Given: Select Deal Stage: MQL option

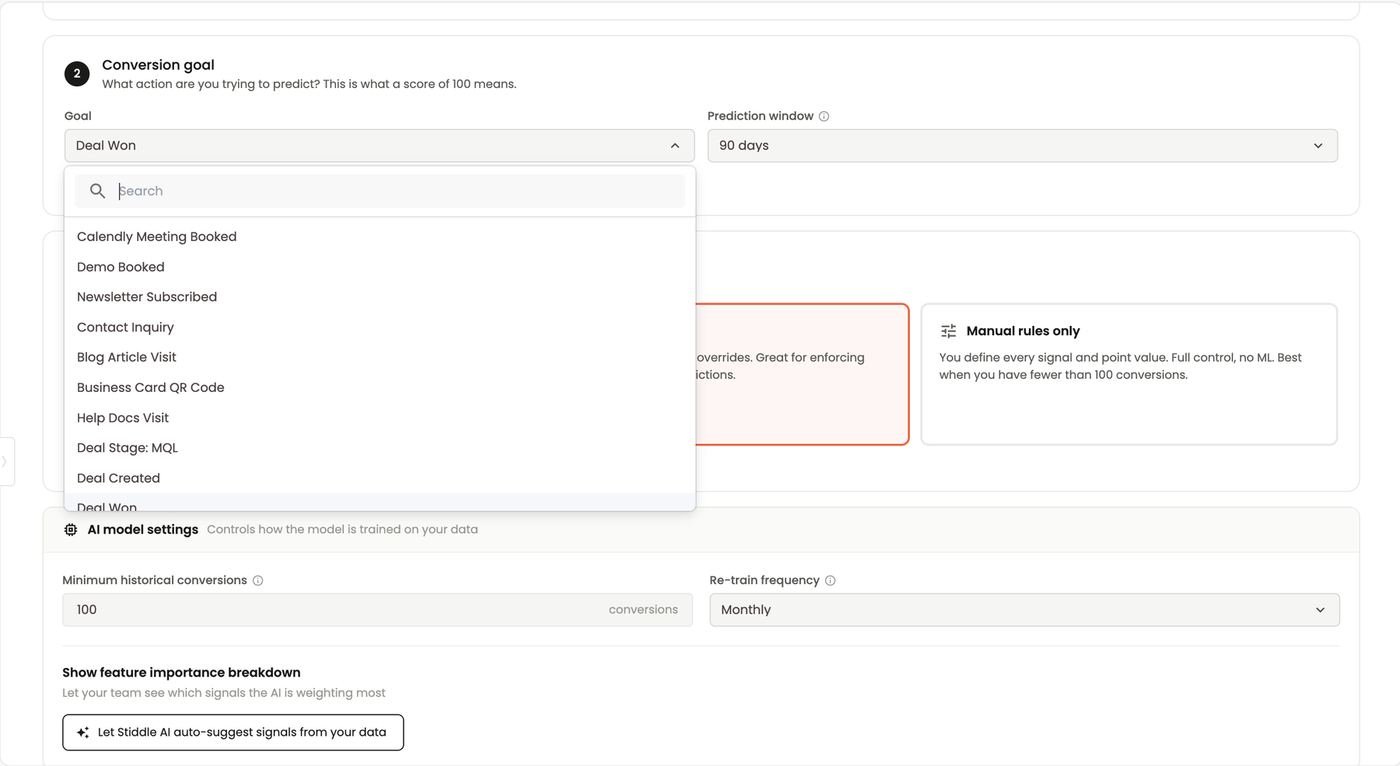Looking at the screenshot, I should [380, 448].
